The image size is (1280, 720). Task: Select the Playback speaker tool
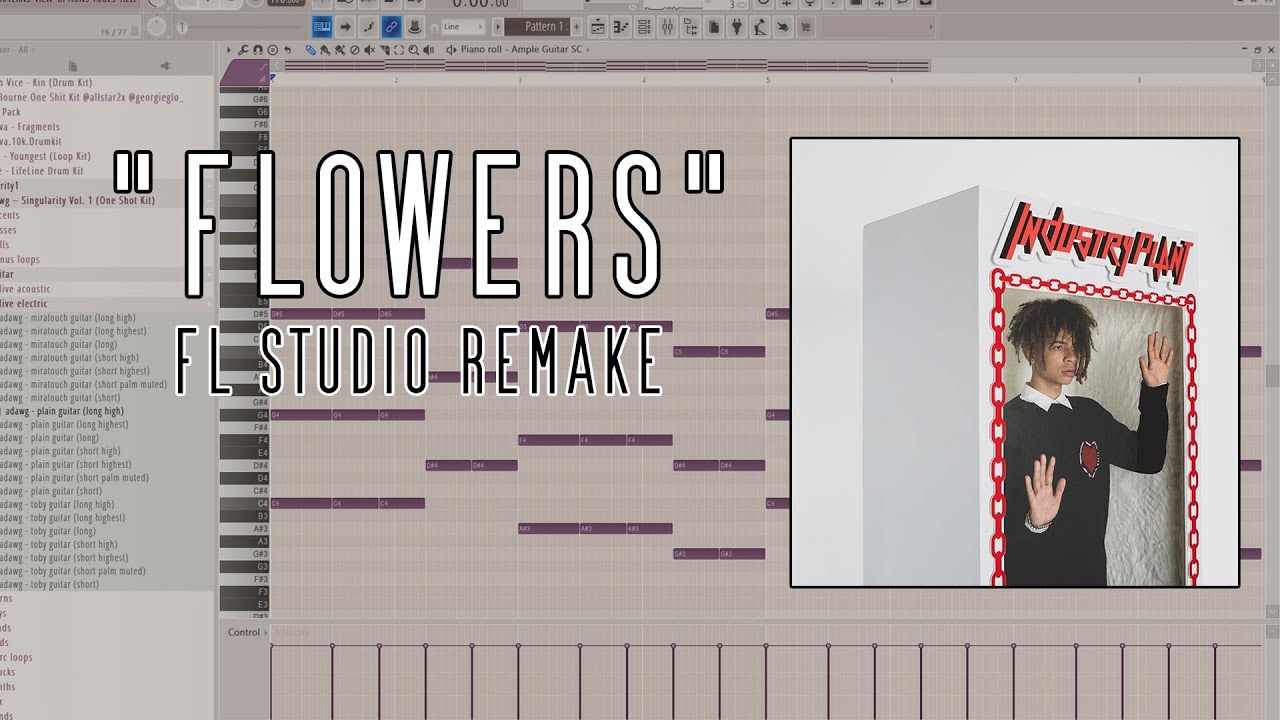coord(428,49)
